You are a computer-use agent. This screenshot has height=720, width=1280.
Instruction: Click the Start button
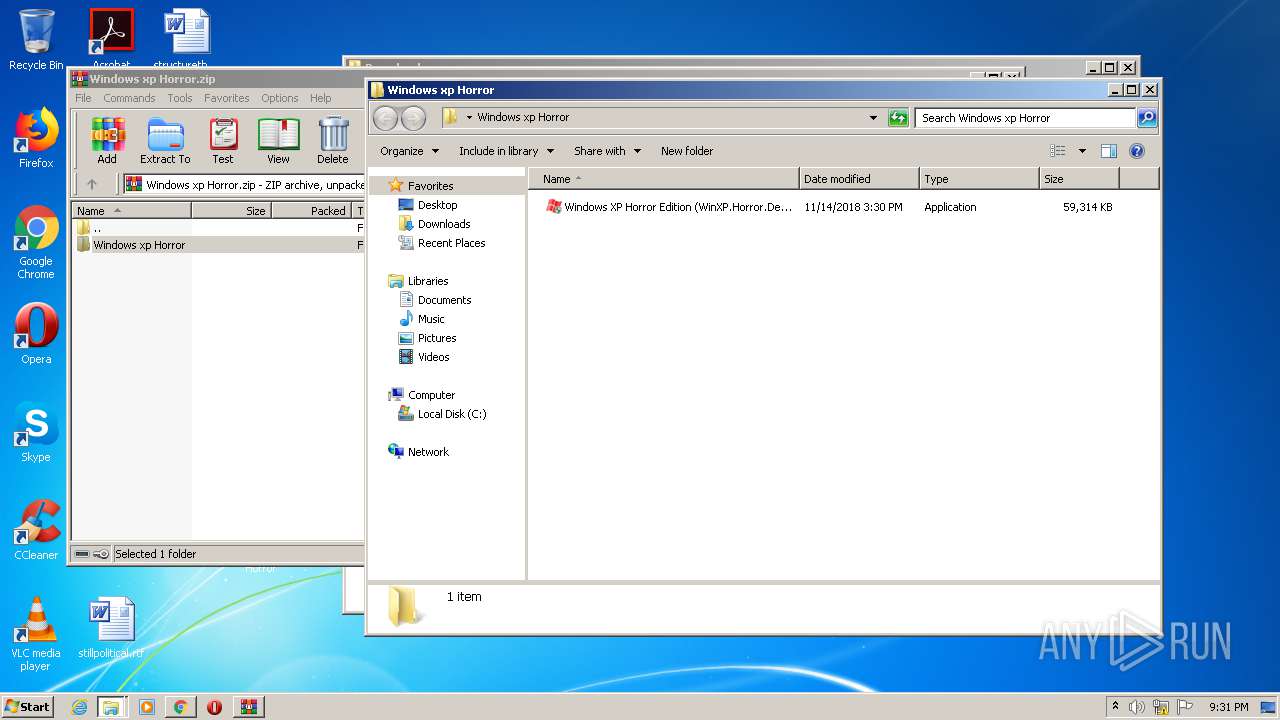tap(28, 707)
